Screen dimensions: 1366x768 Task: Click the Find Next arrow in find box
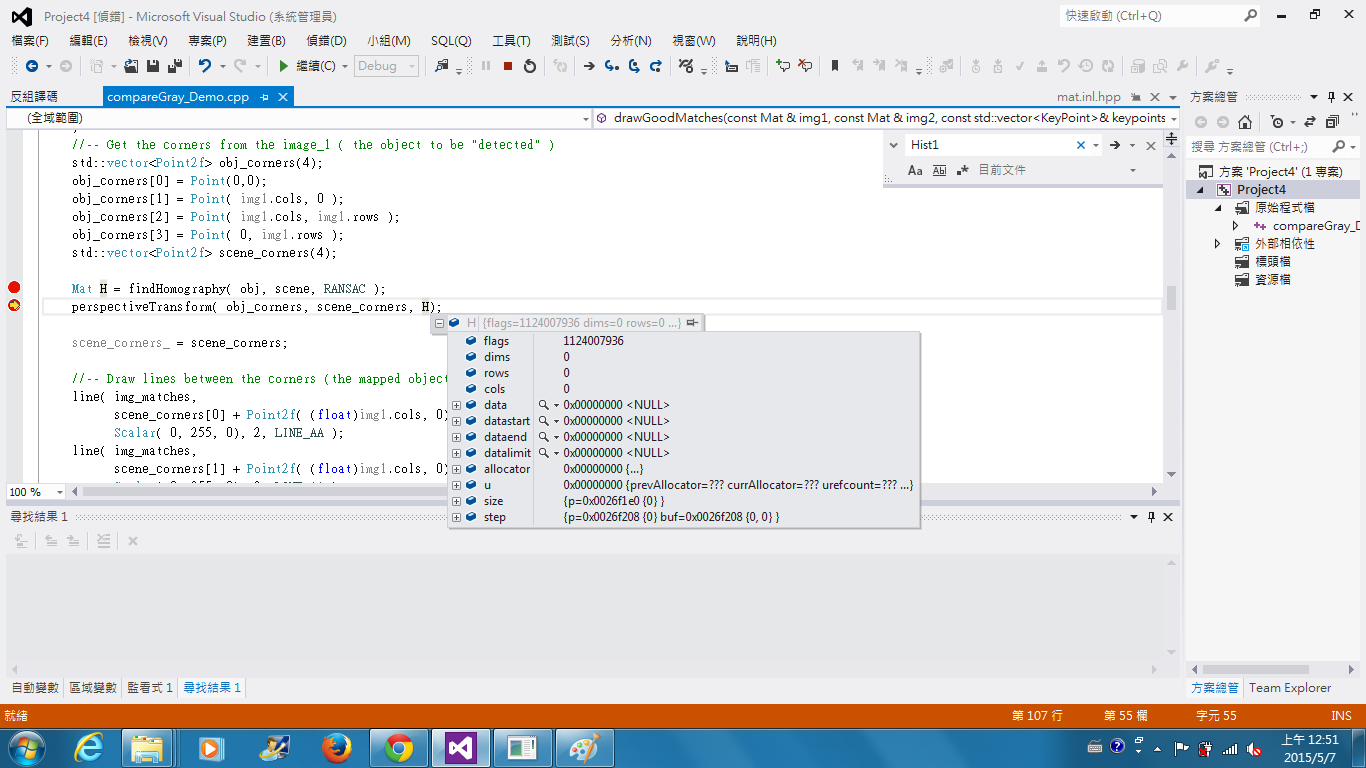(1114, 145)
